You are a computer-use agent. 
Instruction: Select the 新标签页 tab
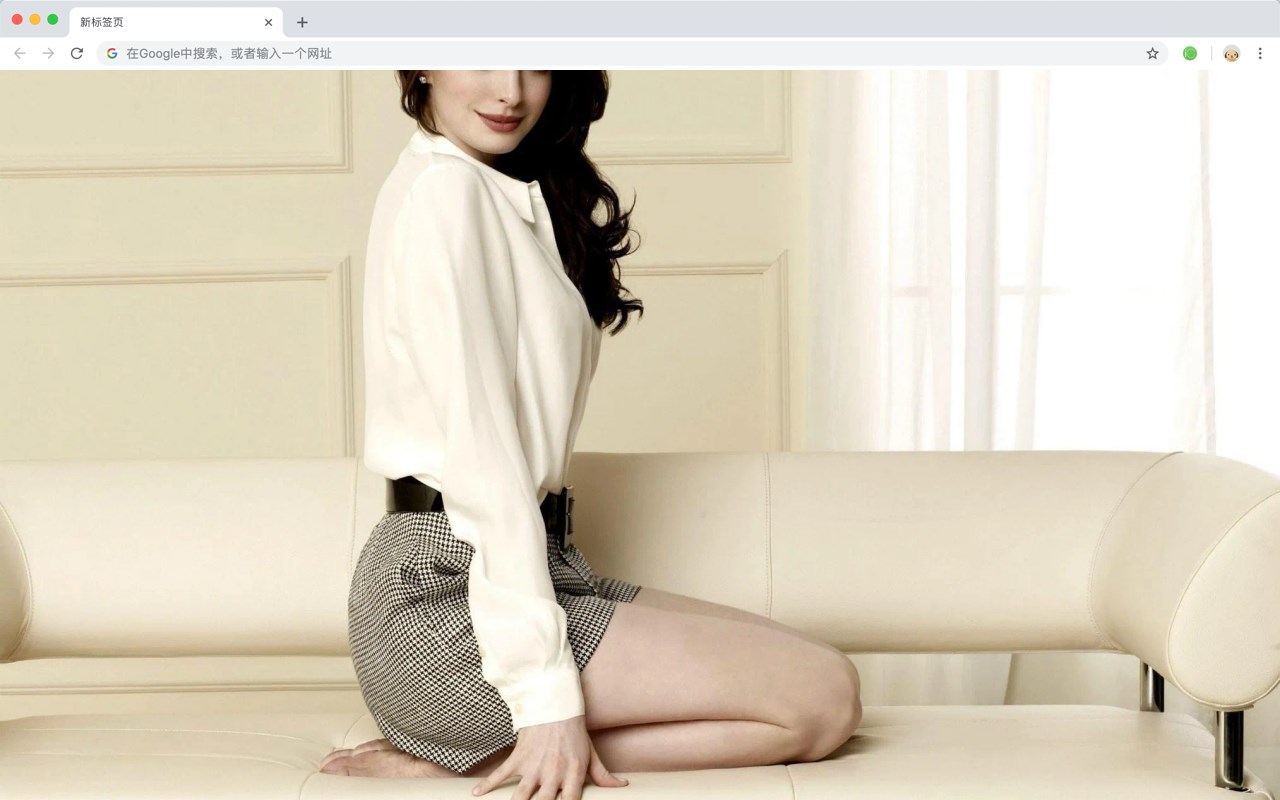tap(176, 22)
